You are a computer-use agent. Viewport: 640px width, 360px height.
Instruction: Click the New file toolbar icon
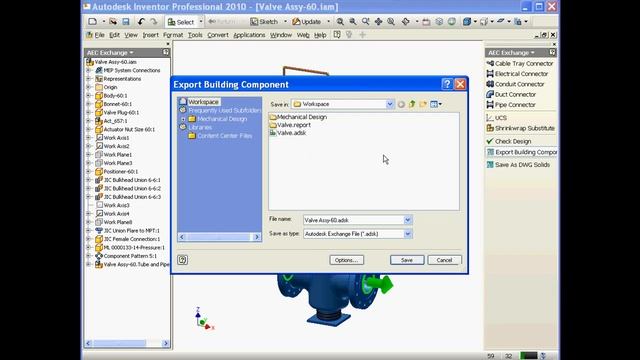pos(93,22)
